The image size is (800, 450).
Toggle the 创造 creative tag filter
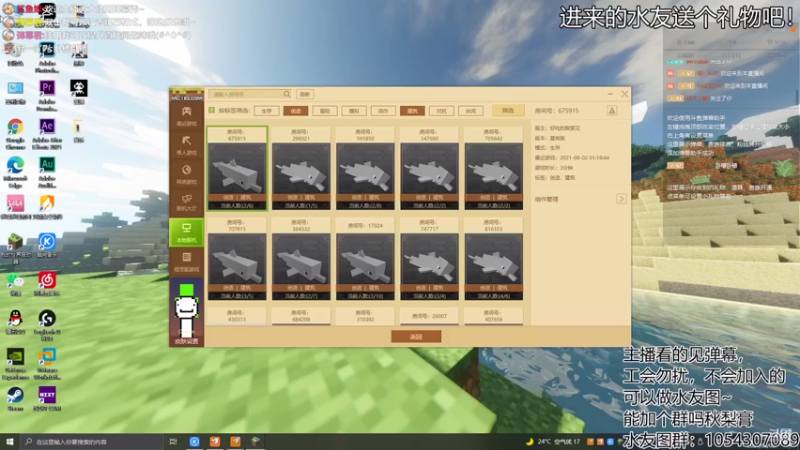coord(295,111)
